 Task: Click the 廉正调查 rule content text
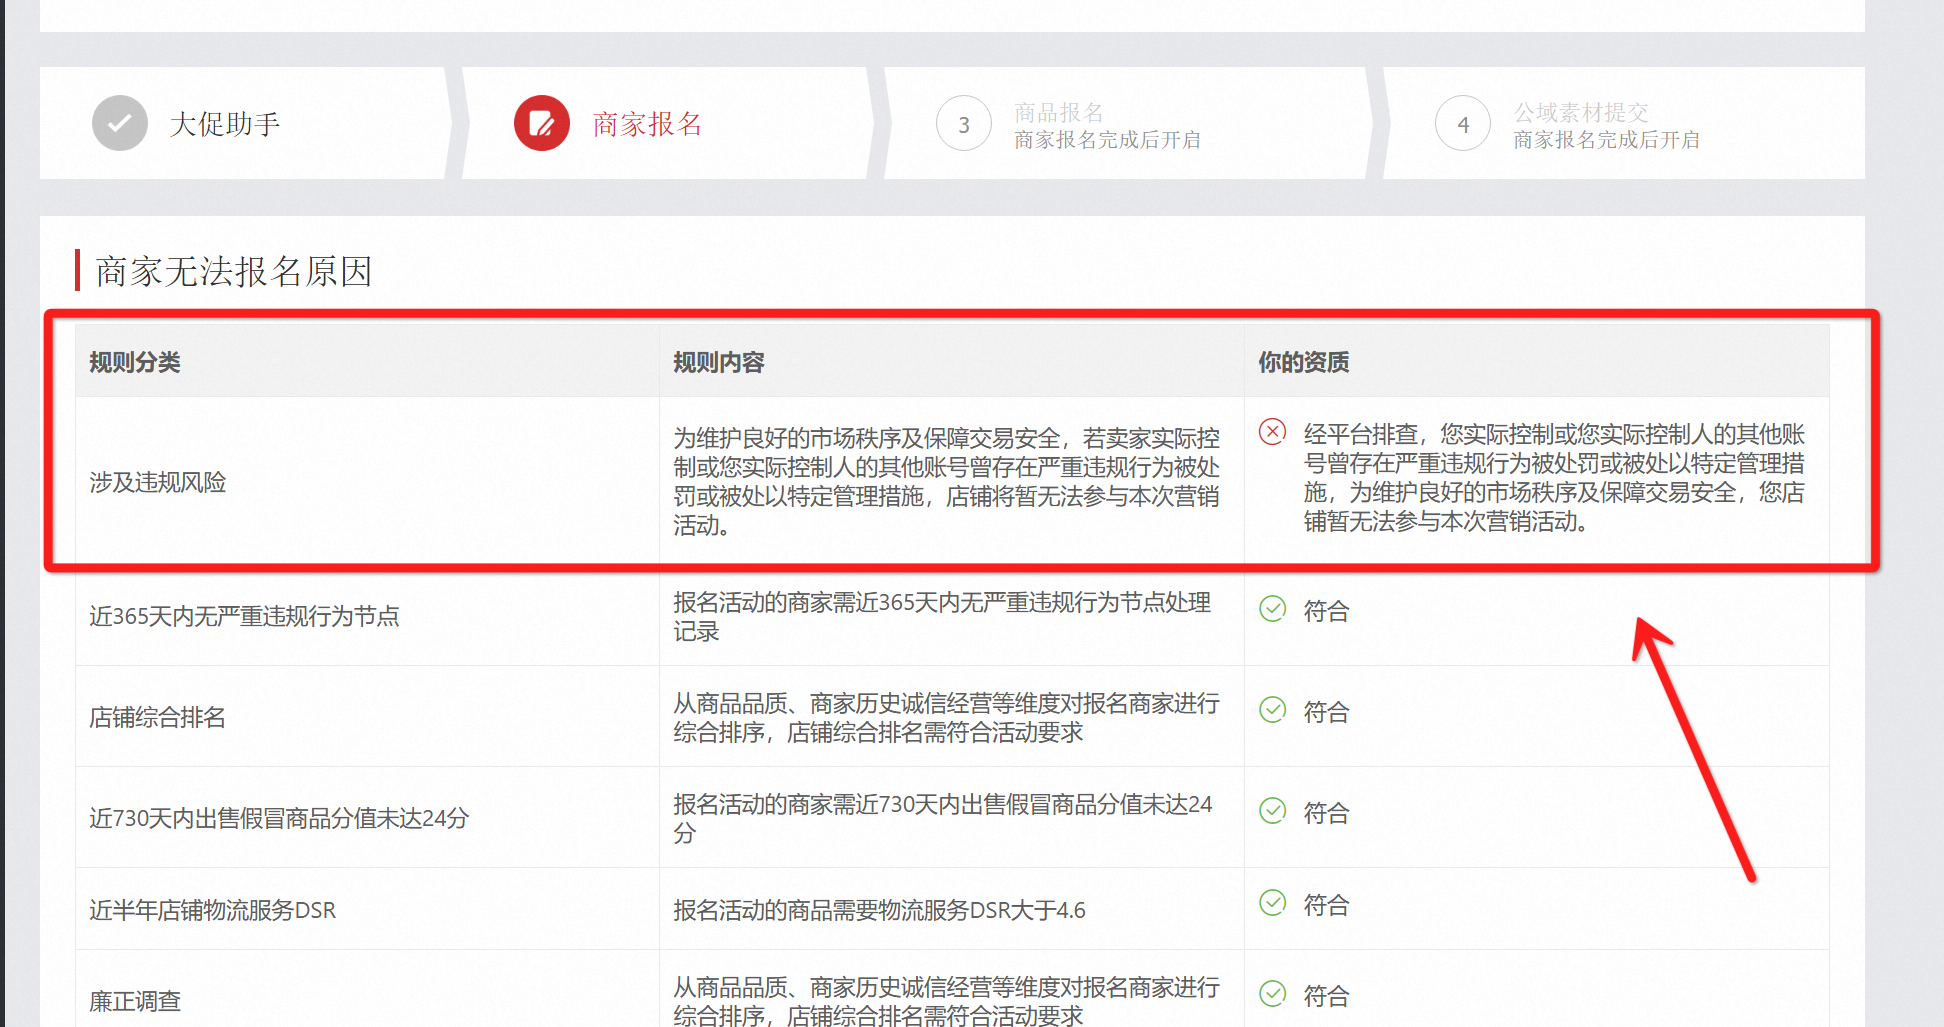click(x=947, y=1001)
